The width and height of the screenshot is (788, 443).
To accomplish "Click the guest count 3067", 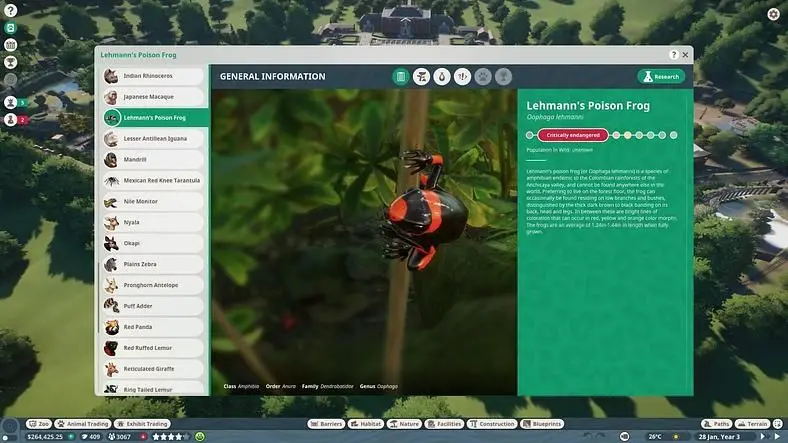I will point(120,437).
